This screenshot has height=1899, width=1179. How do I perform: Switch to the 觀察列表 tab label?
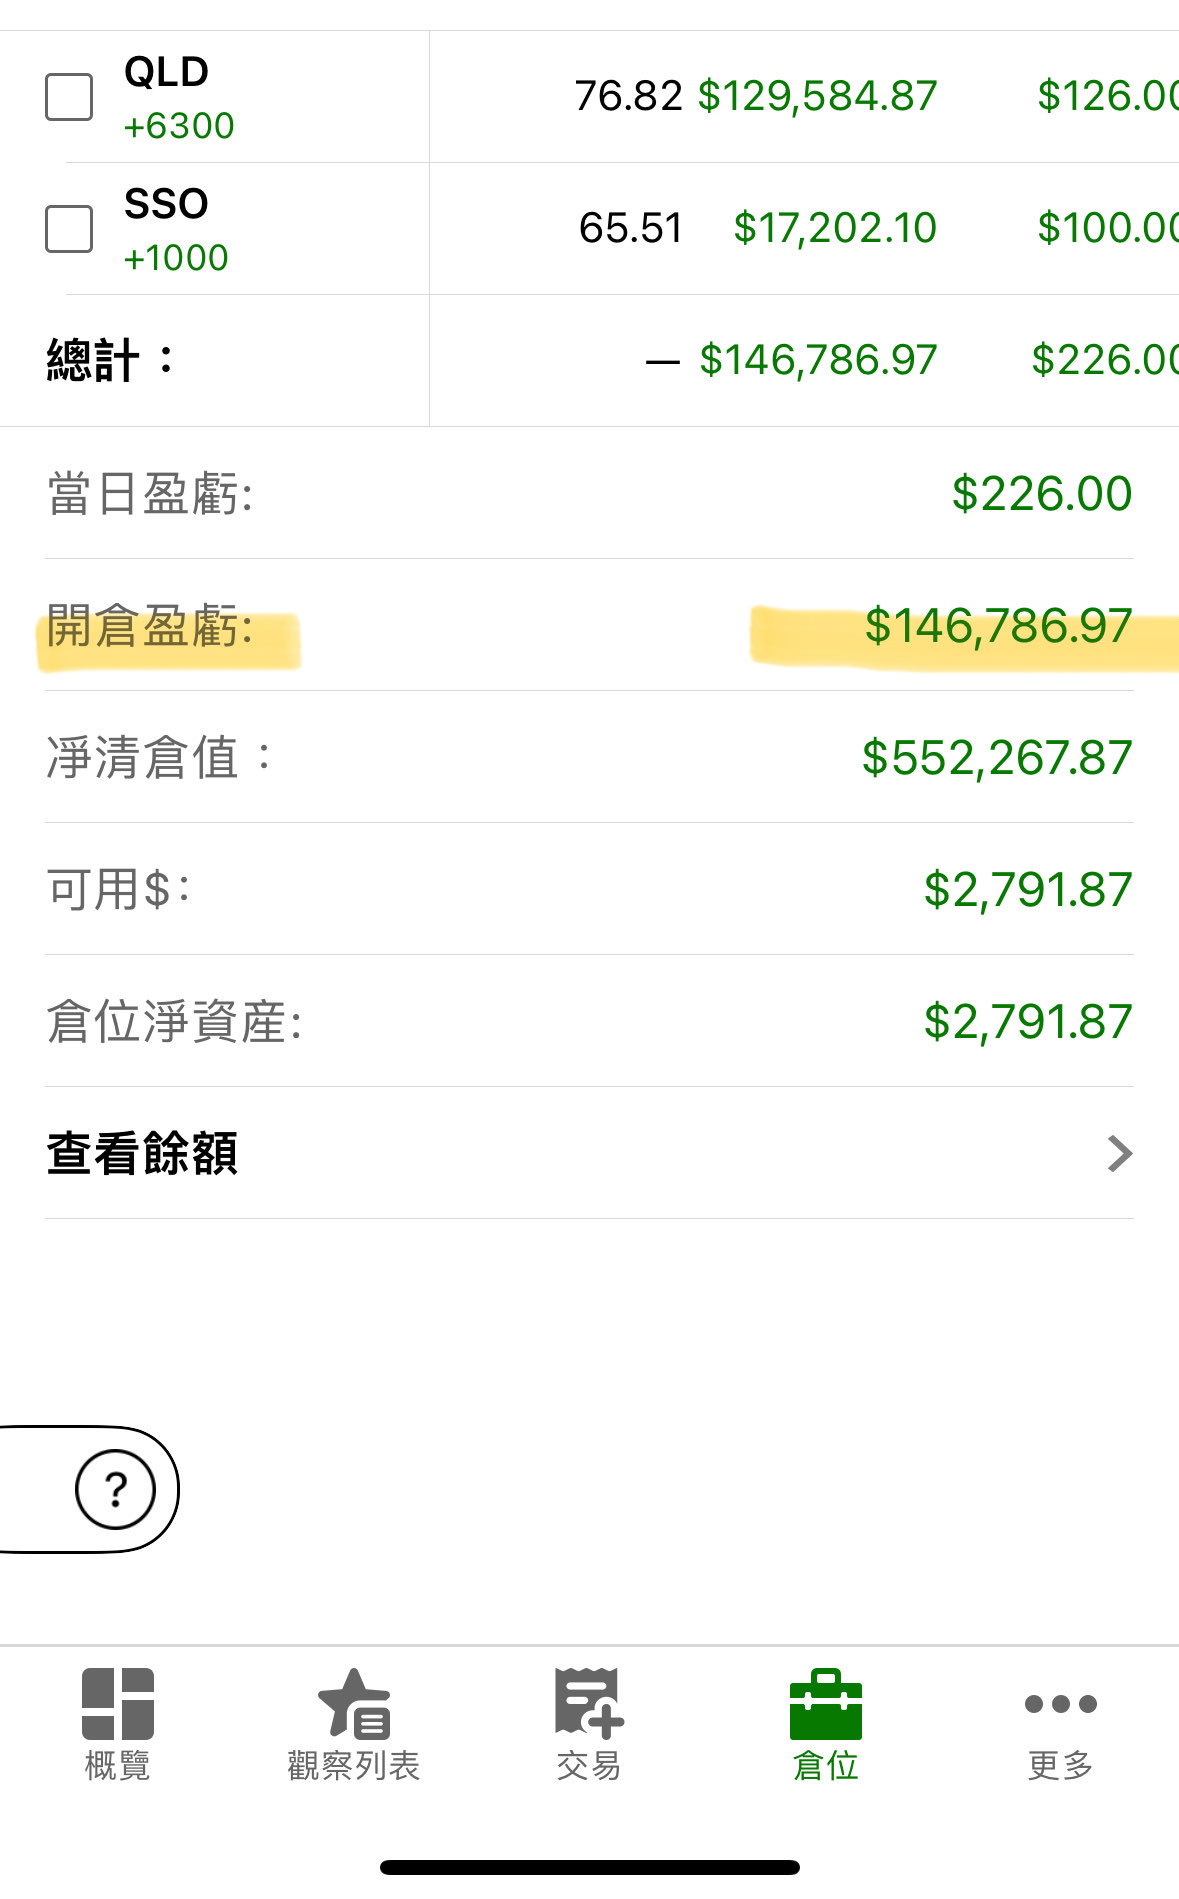coord(354,1766)
